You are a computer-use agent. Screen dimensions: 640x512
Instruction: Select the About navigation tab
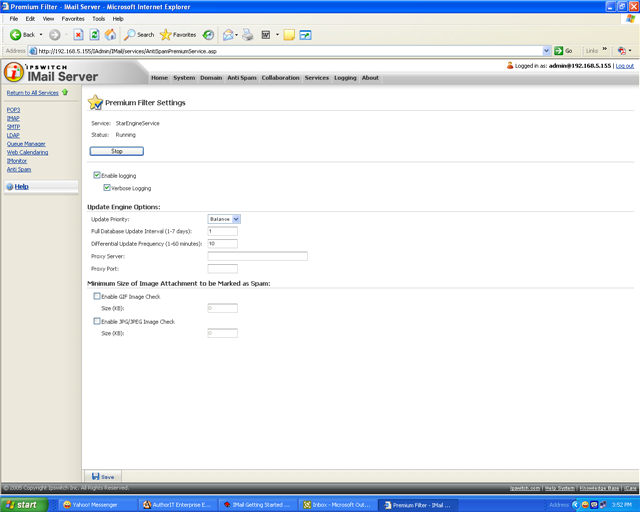click(x=370, y=78)
